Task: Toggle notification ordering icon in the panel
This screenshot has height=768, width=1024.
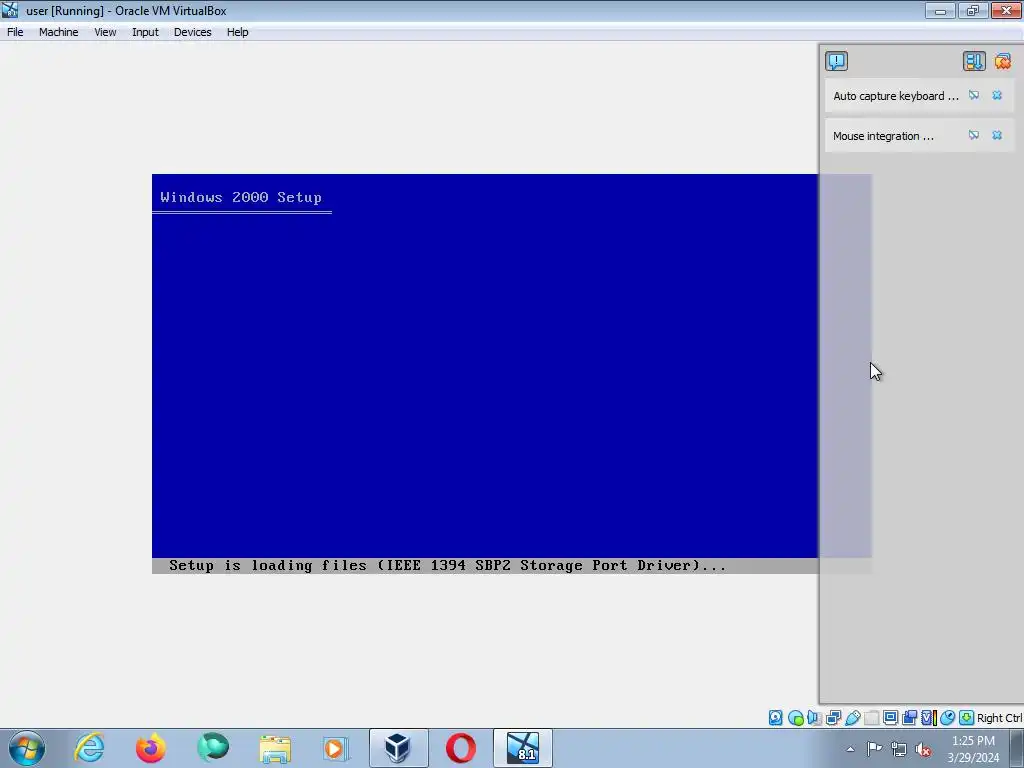Action: [974, 61]
